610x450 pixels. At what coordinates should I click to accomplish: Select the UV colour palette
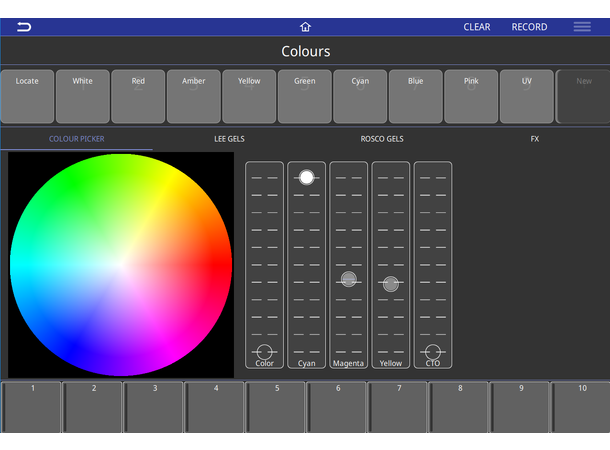click(x=527, y=96)
